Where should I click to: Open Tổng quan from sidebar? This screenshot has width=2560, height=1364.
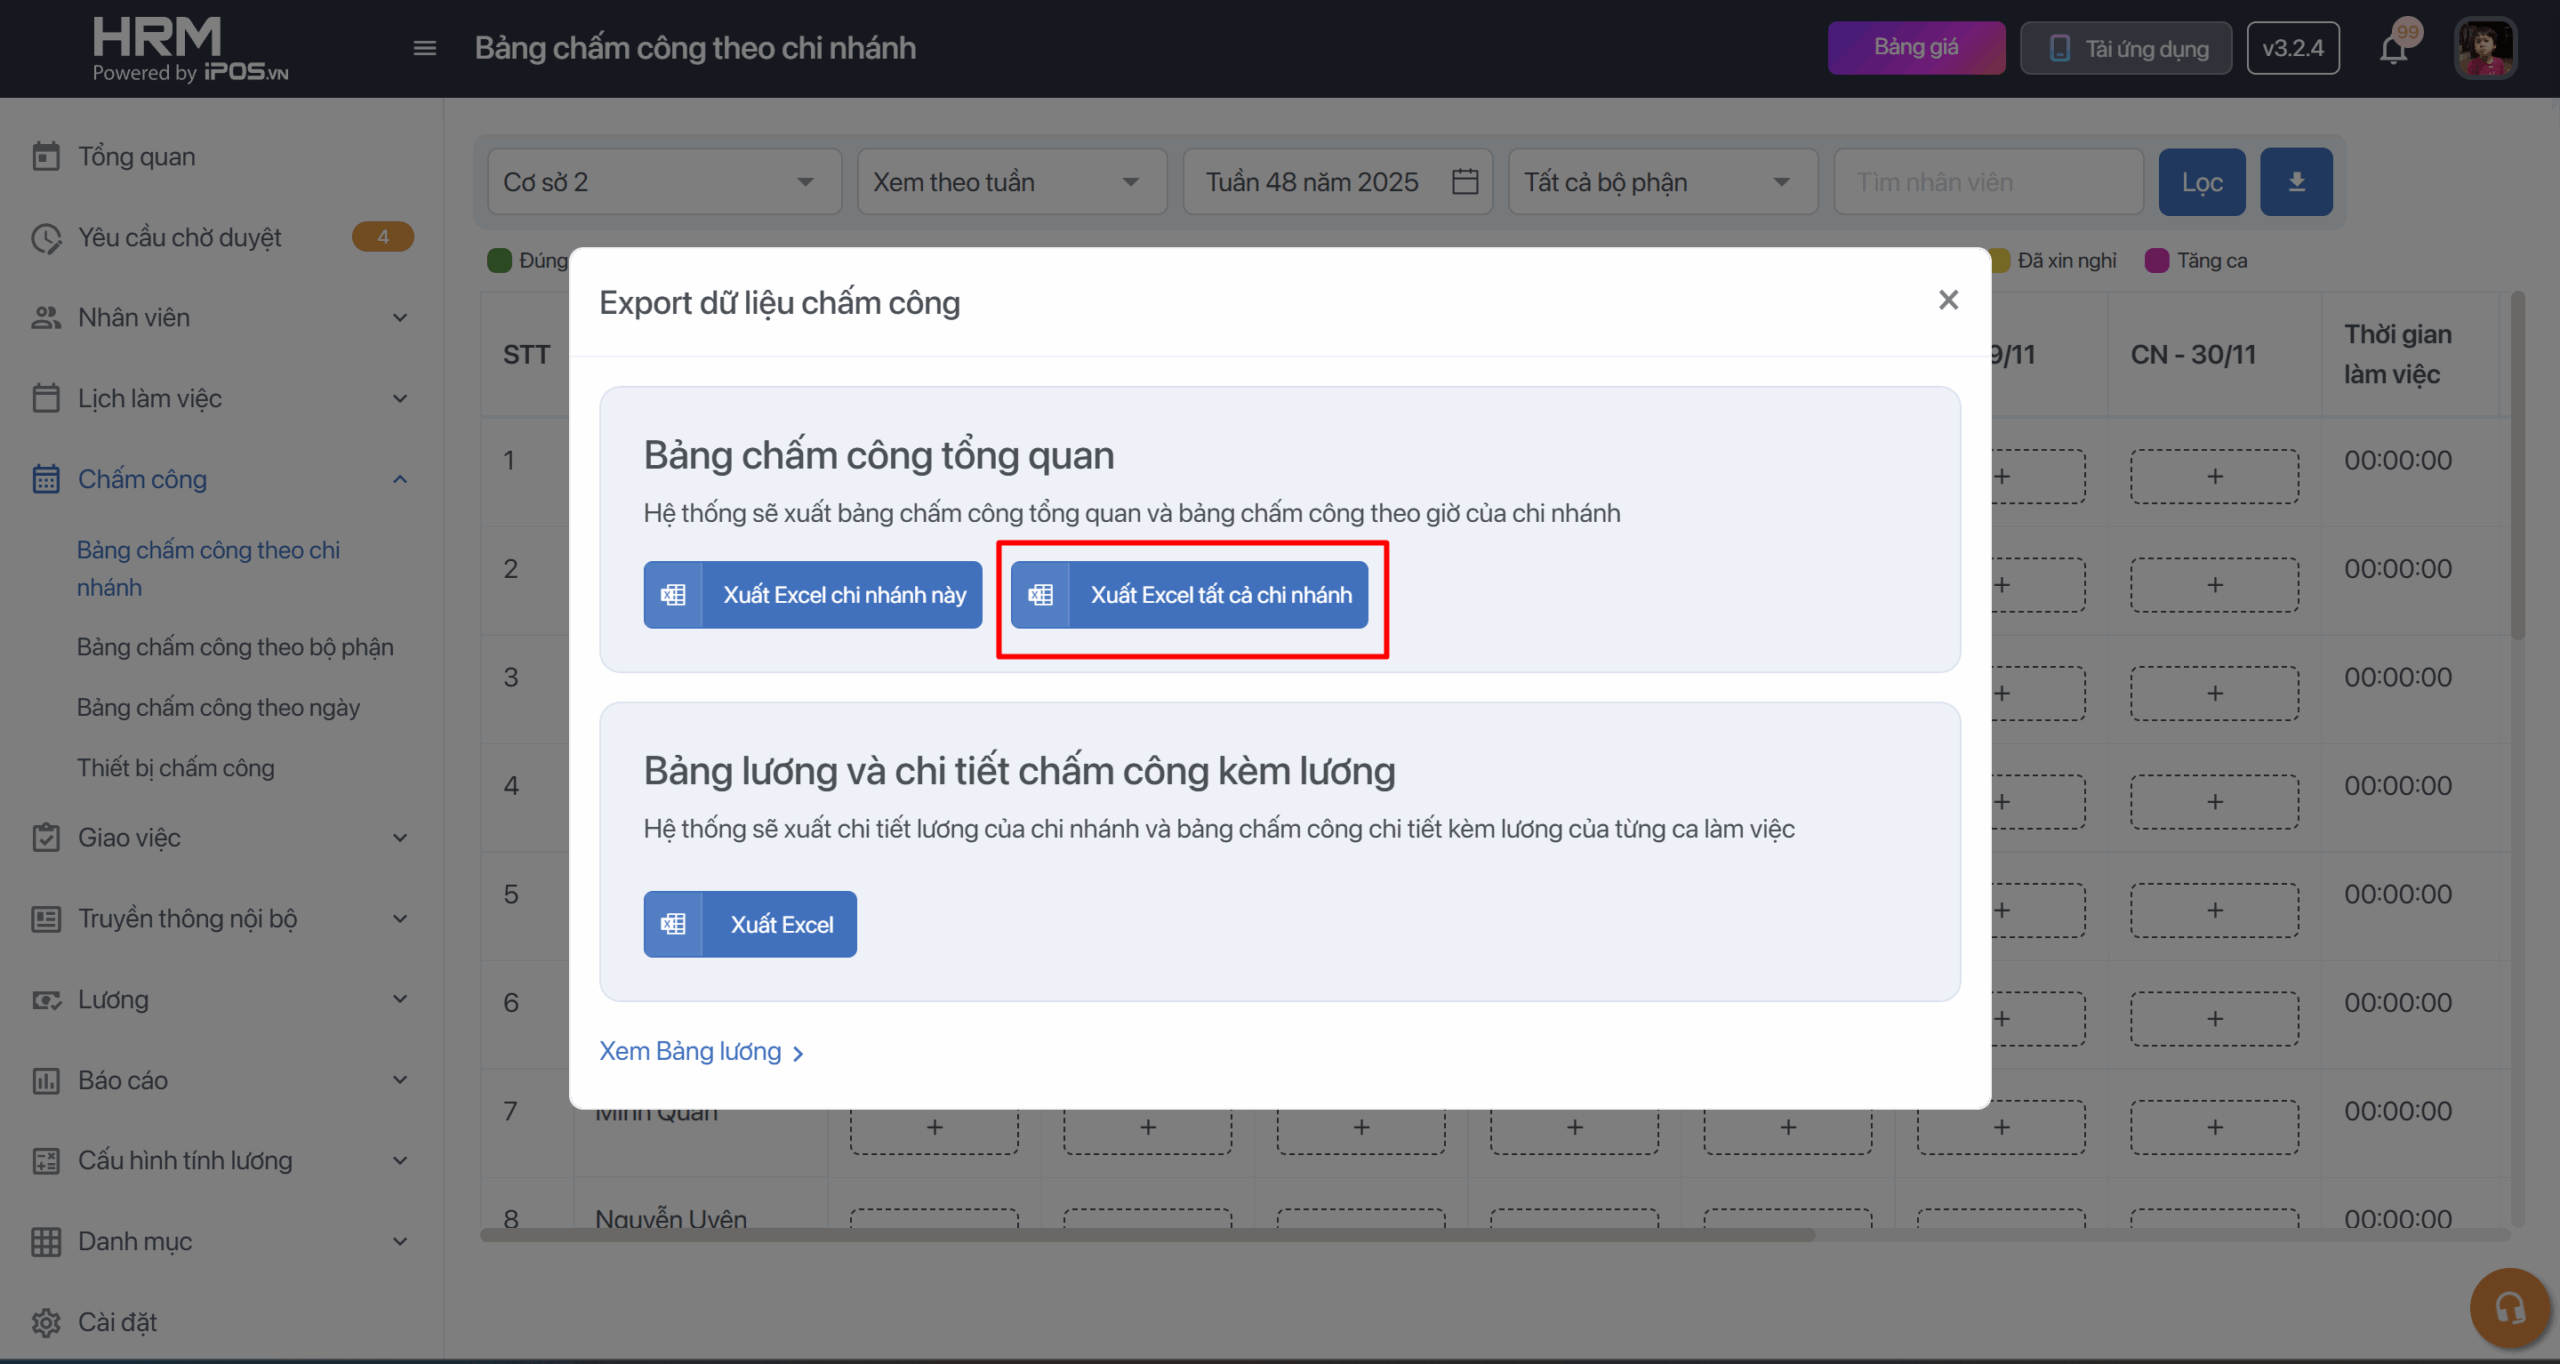point(136,157)
